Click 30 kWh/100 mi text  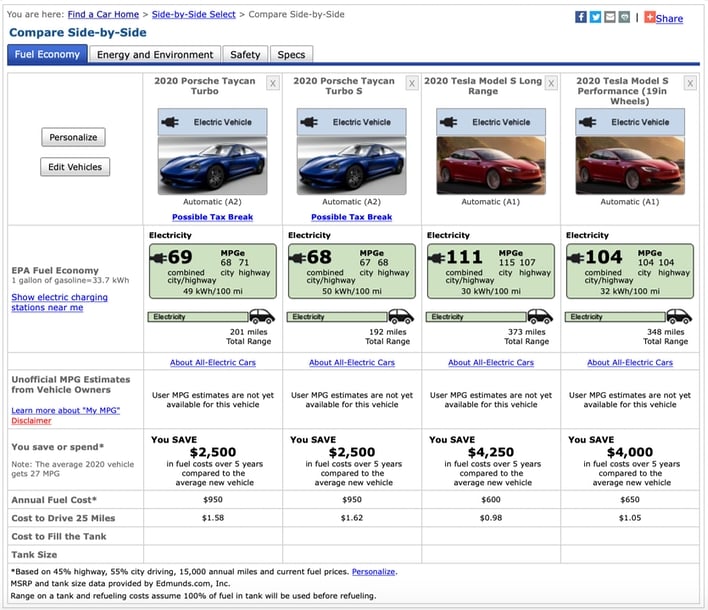[x=491, y=291]
